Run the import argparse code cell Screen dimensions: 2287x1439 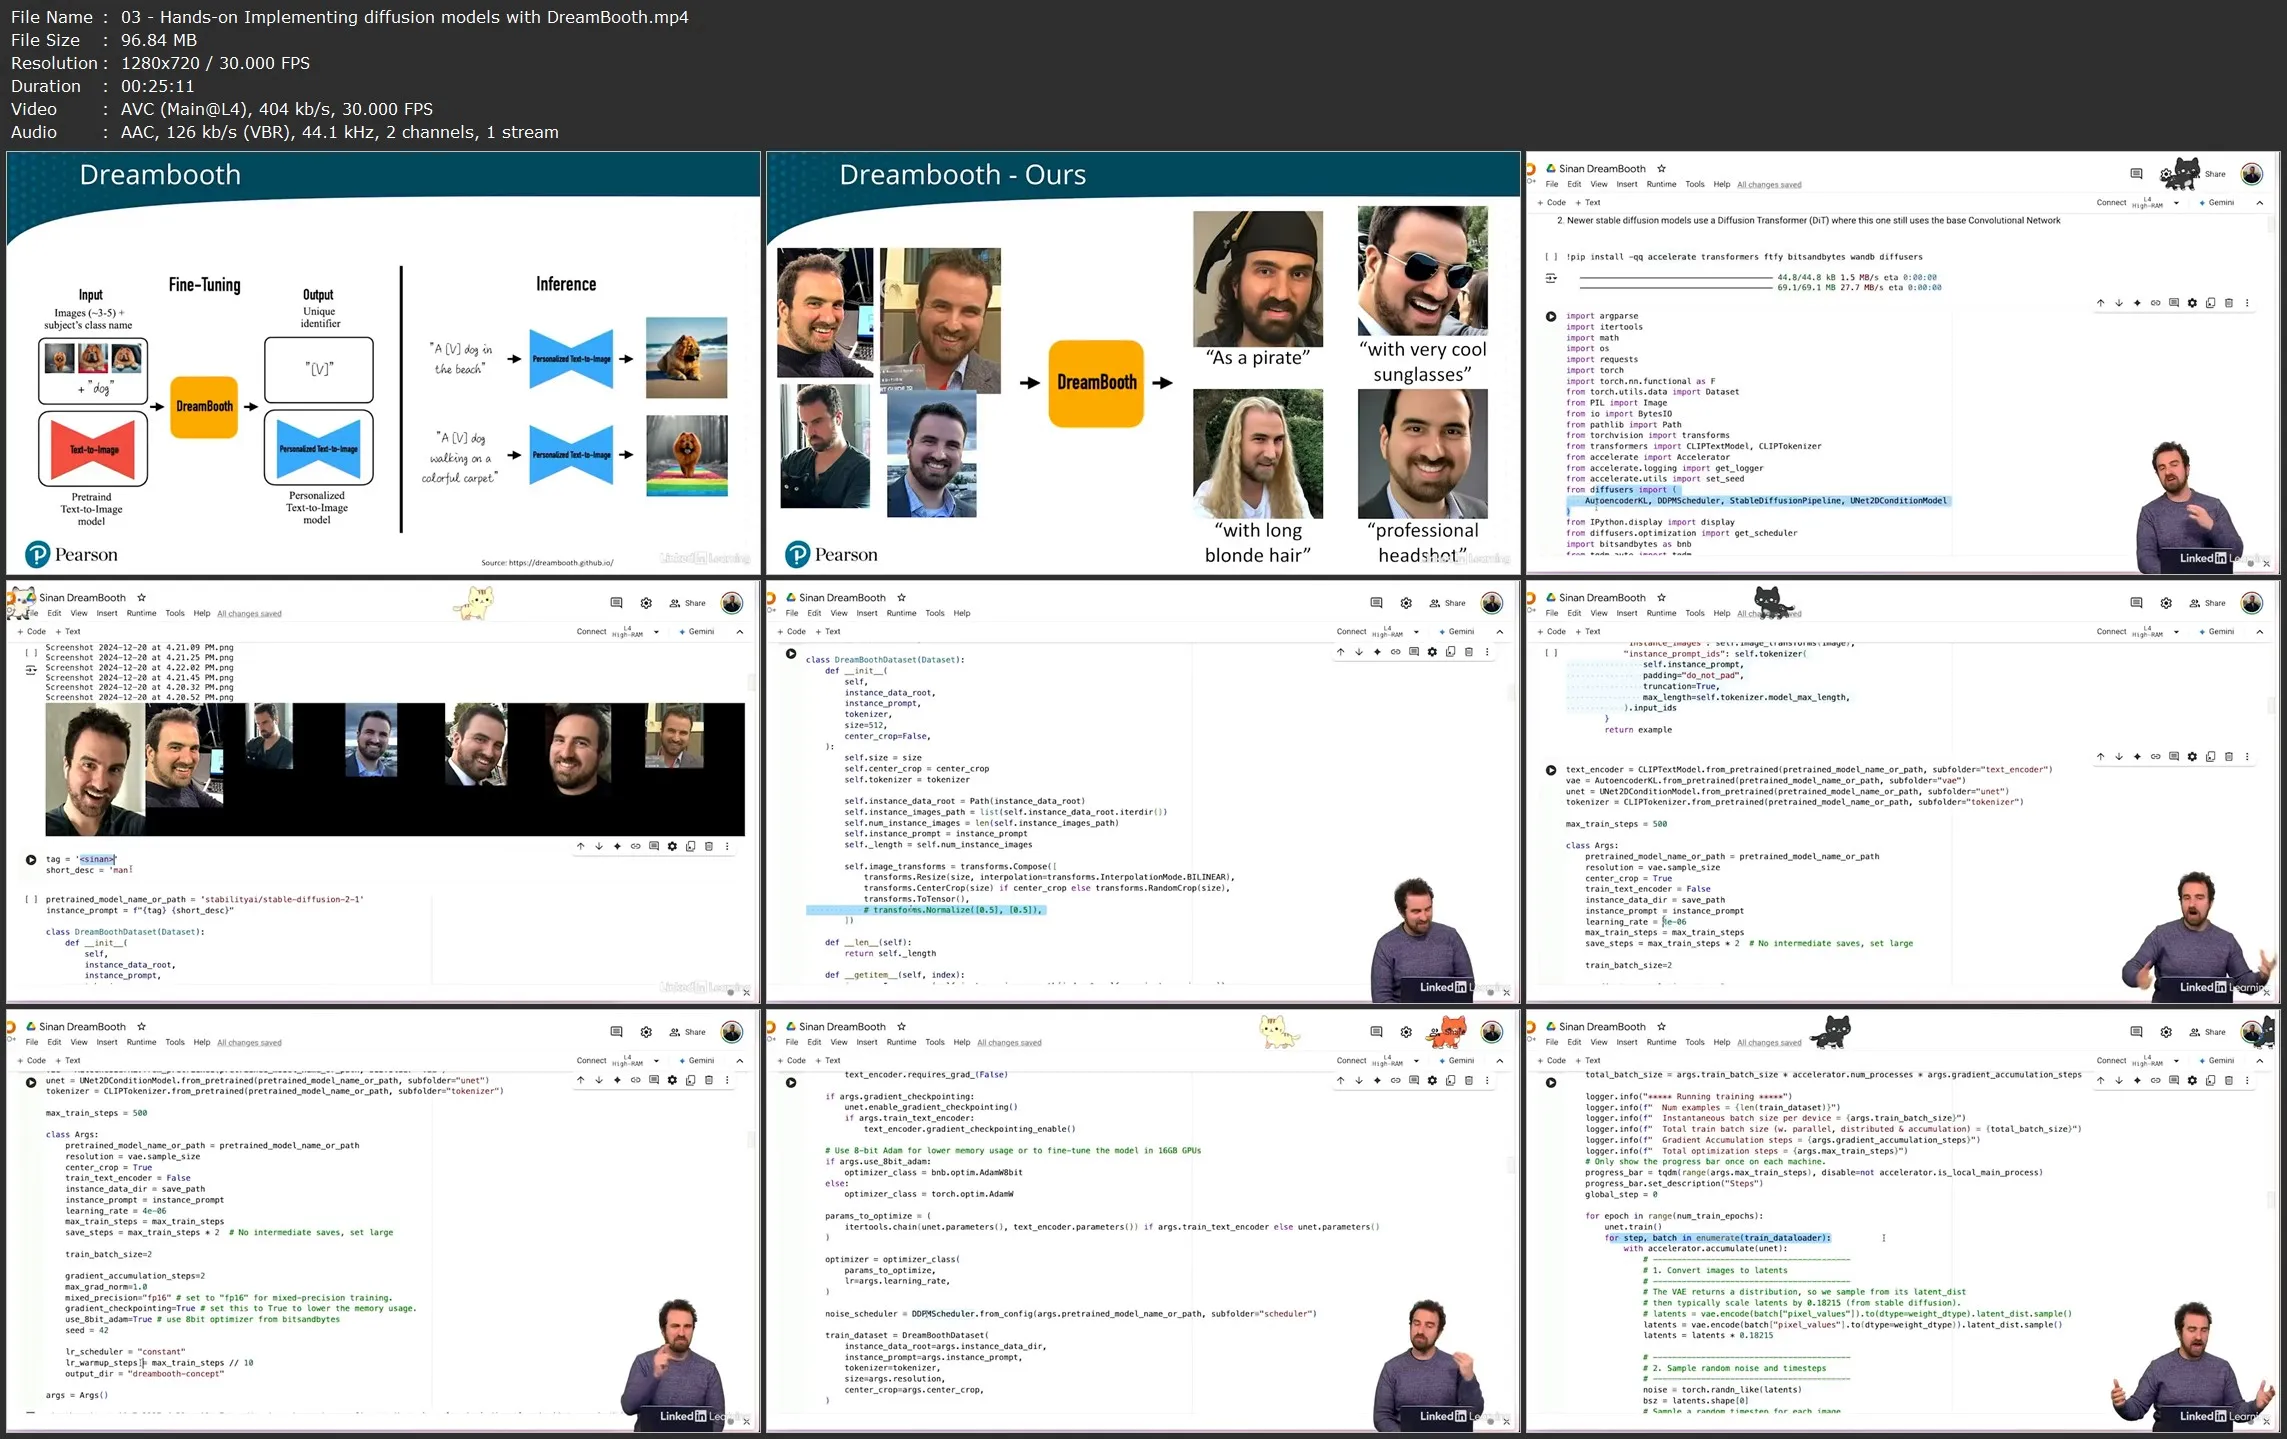tap(1551, 316)
